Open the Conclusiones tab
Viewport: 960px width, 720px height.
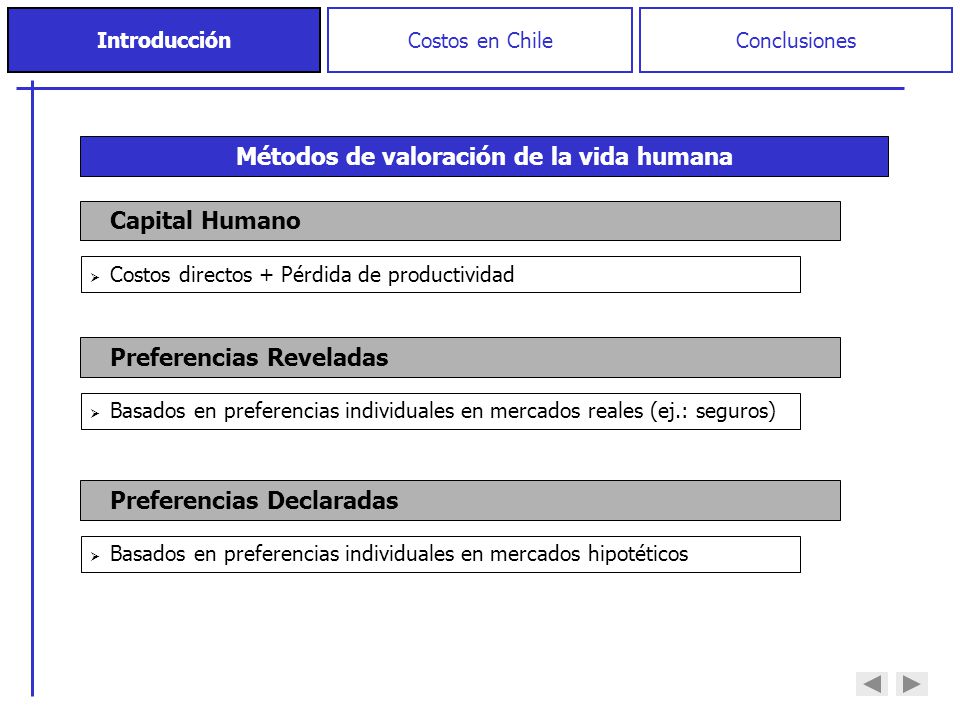pos(796,40)
